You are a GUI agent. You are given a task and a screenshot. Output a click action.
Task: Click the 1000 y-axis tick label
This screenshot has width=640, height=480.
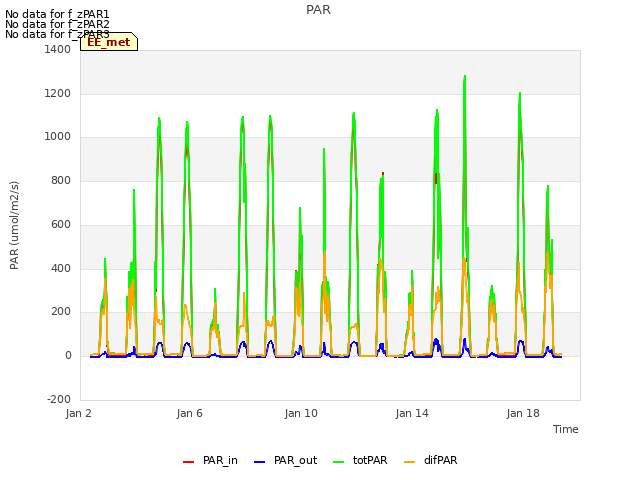click(58, 137)
